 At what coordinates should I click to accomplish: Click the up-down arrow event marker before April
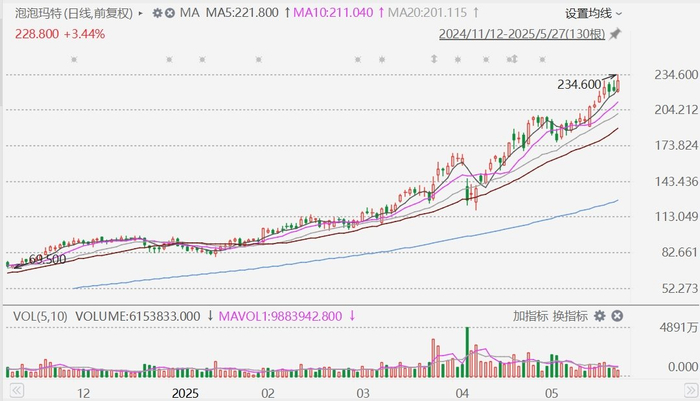coord(434,59)
